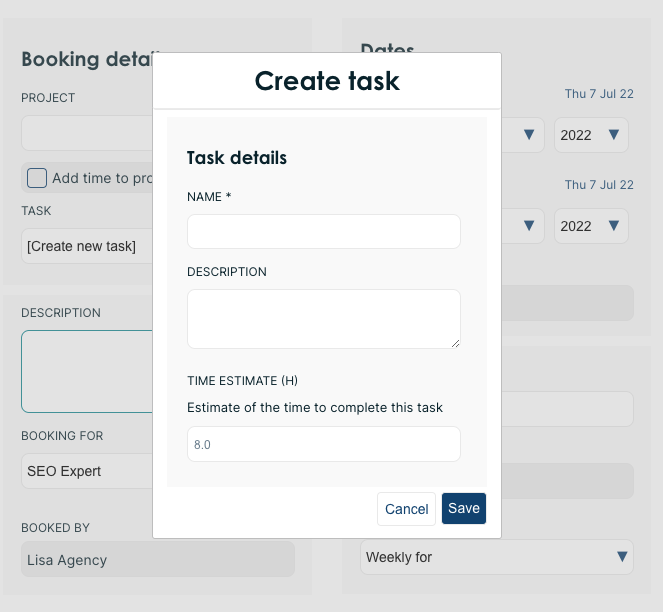Click the Name field in Create task dialog
Screen dimensions: 663x612
coord(323,231)
